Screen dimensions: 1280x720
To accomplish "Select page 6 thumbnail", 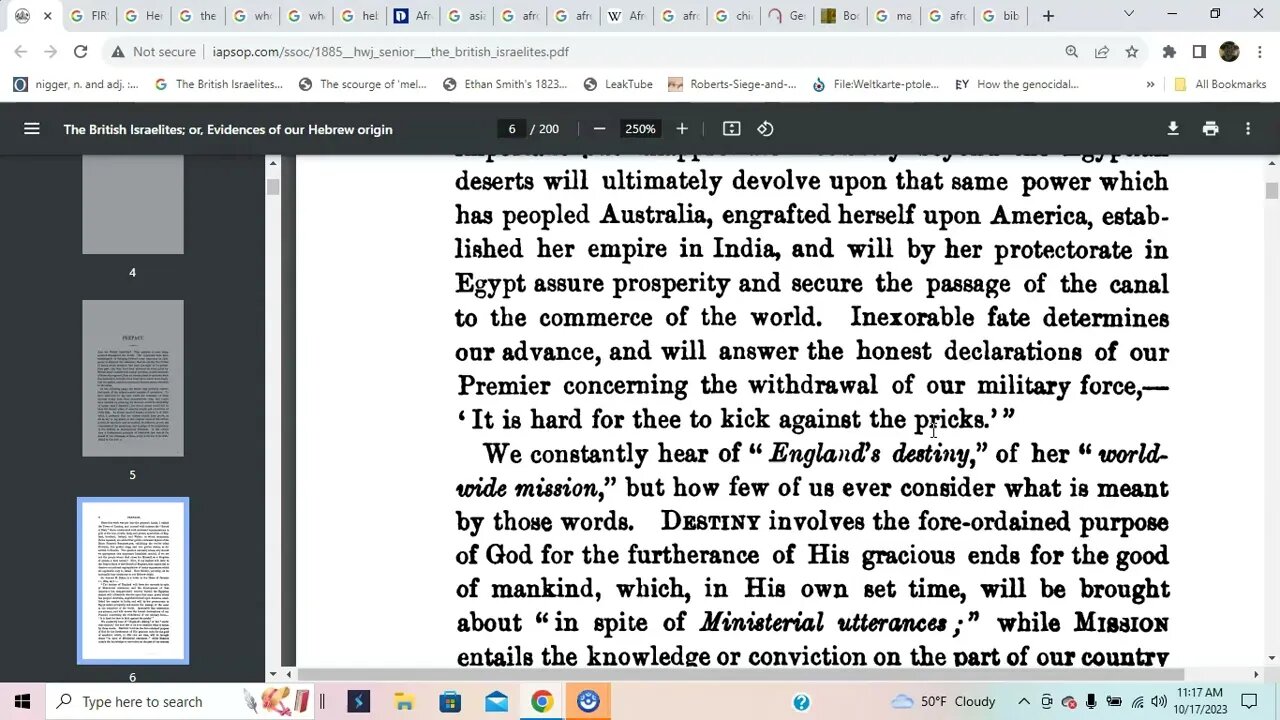I will point(133,581).
